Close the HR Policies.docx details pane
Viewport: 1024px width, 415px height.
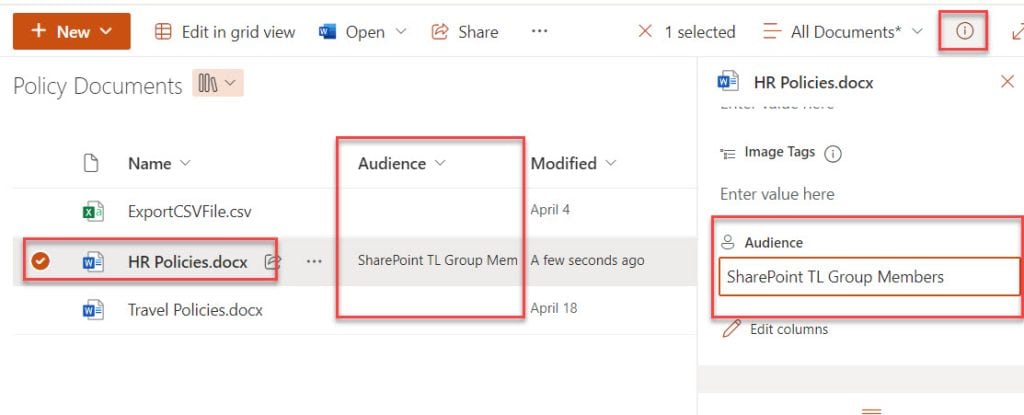click(x=1007, y=82)
